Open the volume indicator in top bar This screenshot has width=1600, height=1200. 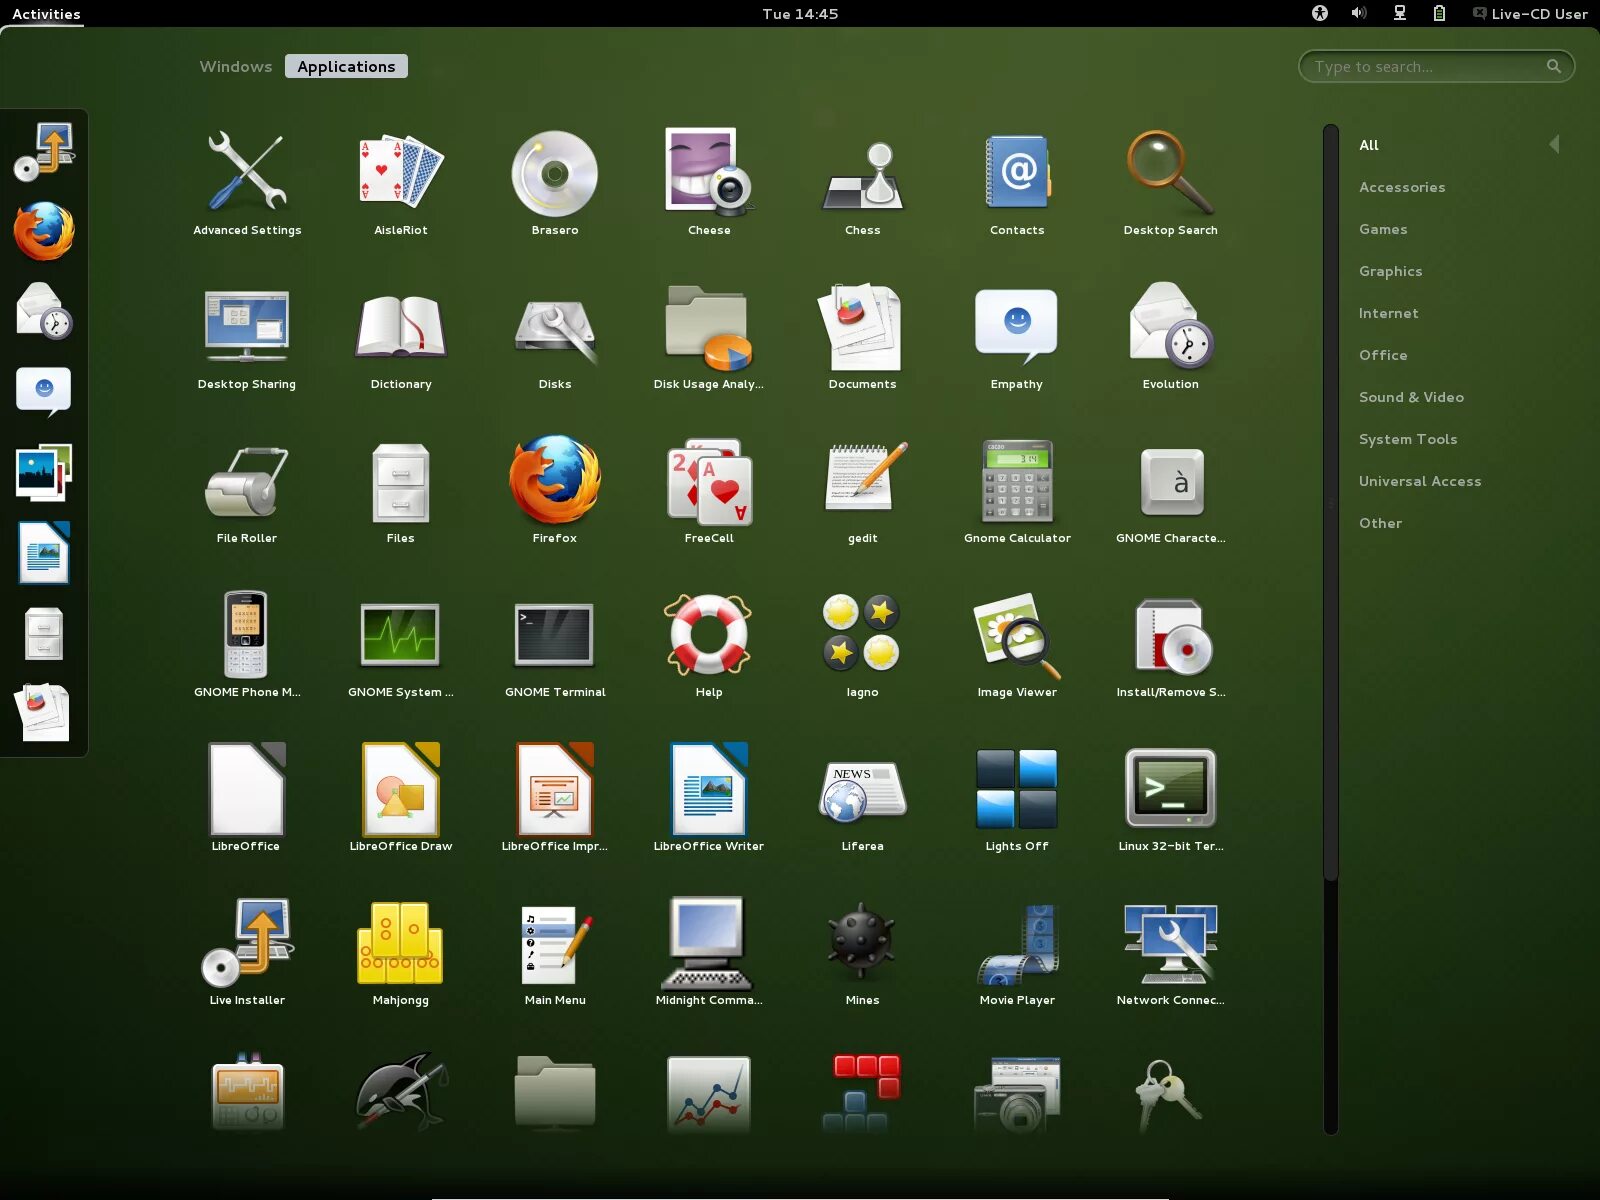tap(1358, 13)
